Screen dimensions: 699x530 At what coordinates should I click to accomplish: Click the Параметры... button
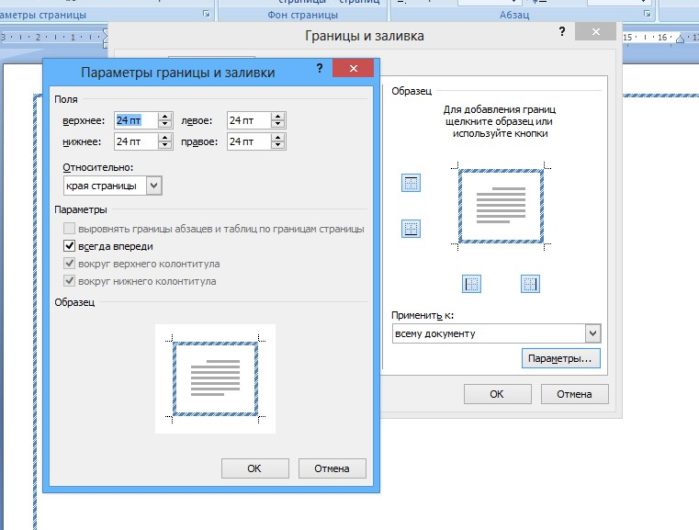pos(560,358)
